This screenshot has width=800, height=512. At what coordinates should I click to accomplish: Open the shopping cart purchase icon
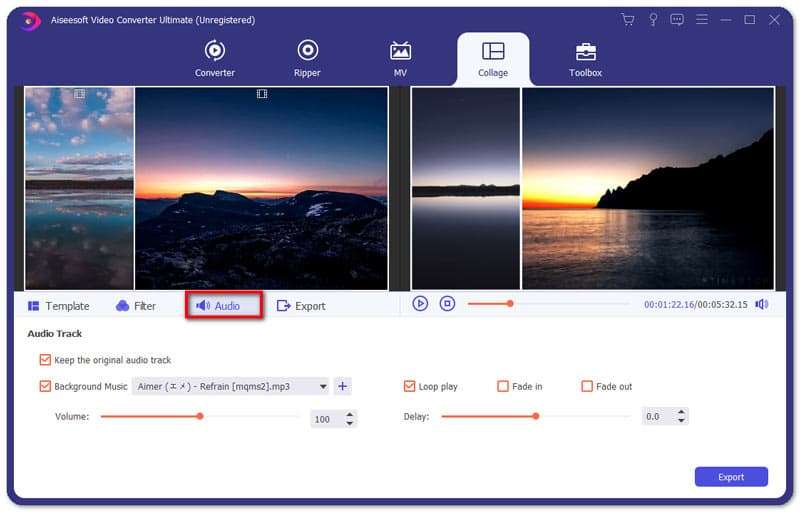click(628, 20)
